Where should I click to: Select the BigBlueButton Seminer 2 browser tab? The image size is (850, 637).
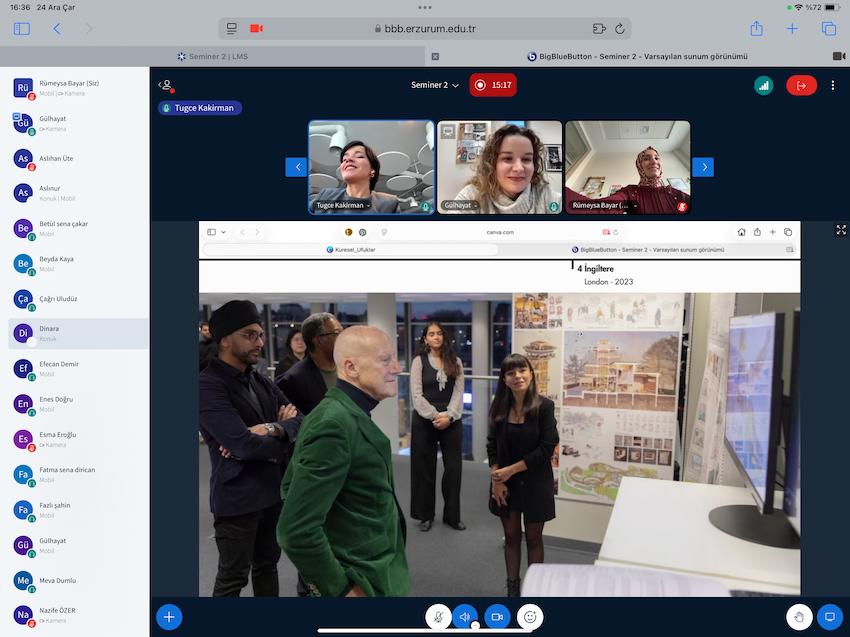tap(637, 56)
